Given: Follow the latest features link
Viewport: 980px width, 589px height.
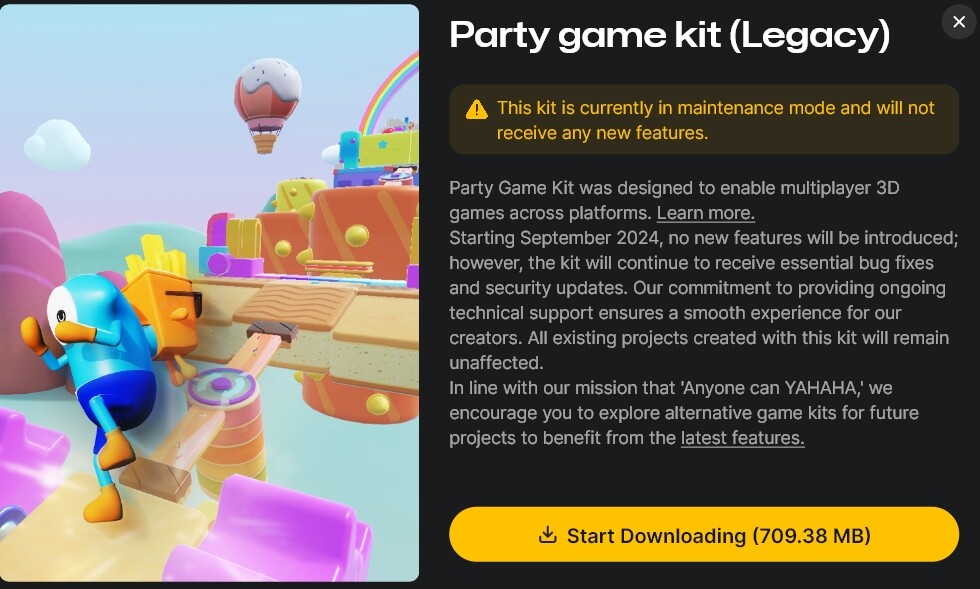Looking at the screenshot, I should click(x=742, y=438).
